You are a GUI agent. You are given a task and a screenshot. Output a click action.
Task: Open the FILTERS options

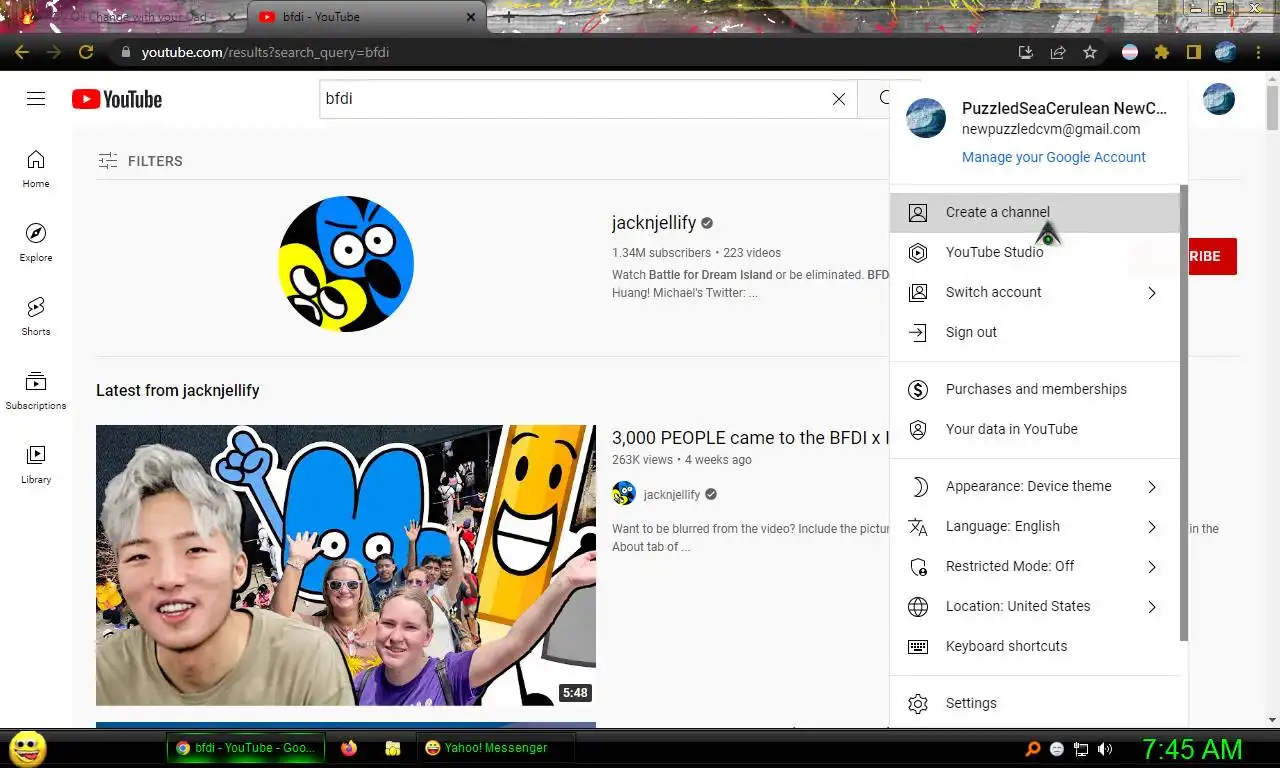click(140, 161)
